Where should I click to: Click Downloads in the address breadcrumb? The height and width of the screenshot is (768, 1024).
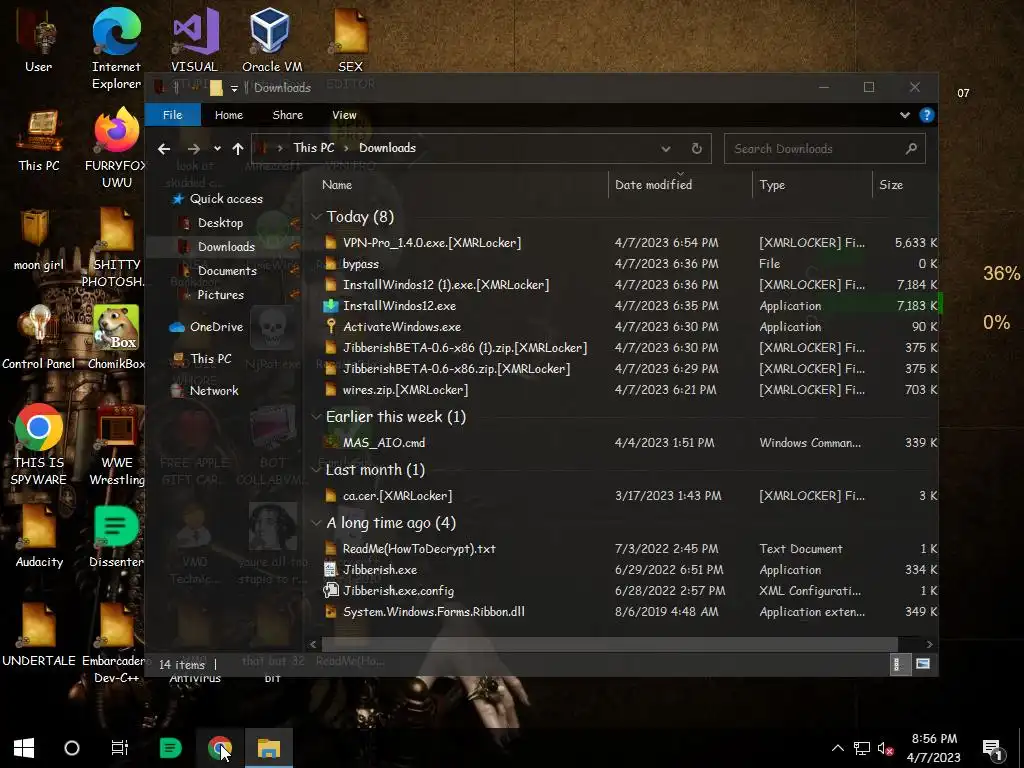click(387, 148)
